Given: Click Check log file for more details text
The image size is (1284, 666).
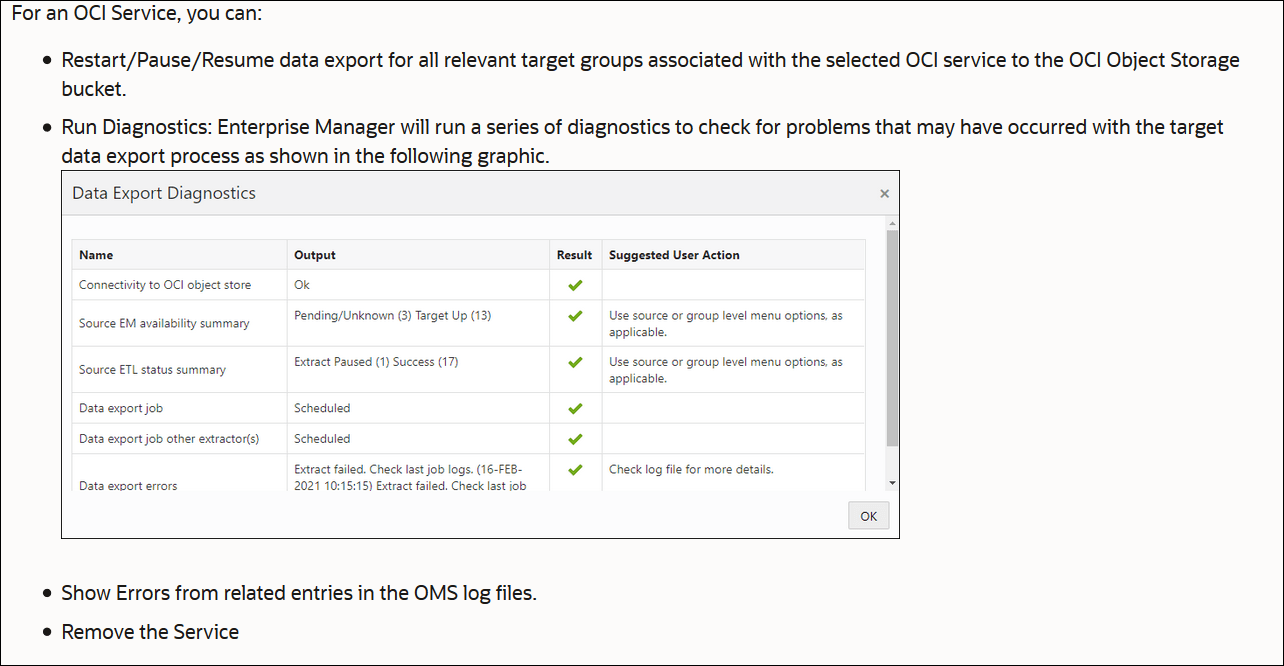Looking at the screenshot, I should (689, 469).
